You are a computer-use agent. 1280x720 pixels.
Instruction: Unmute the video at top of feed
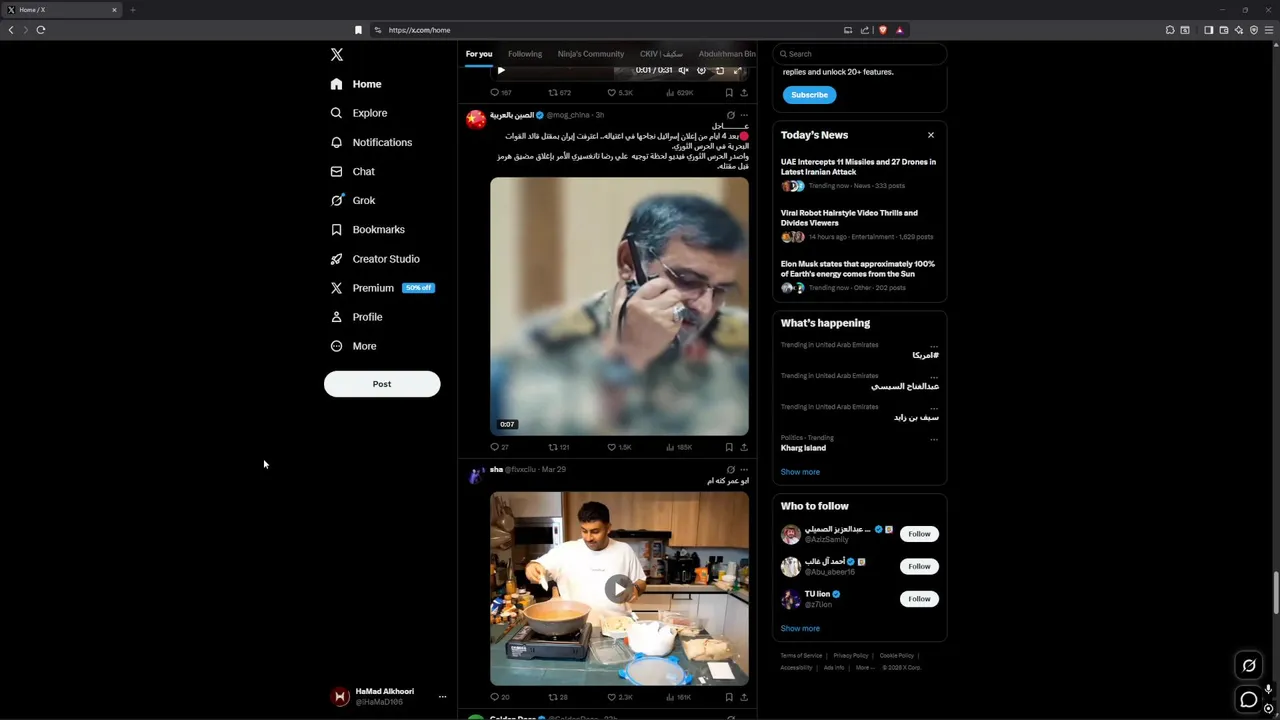pos(683,70)
